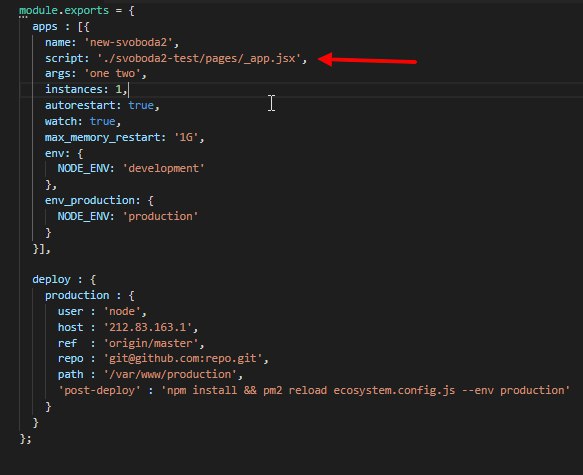Viewport: 583px width, 475px height.
Task: Click the 'production' key under deploy
Action: pos(77,295)
